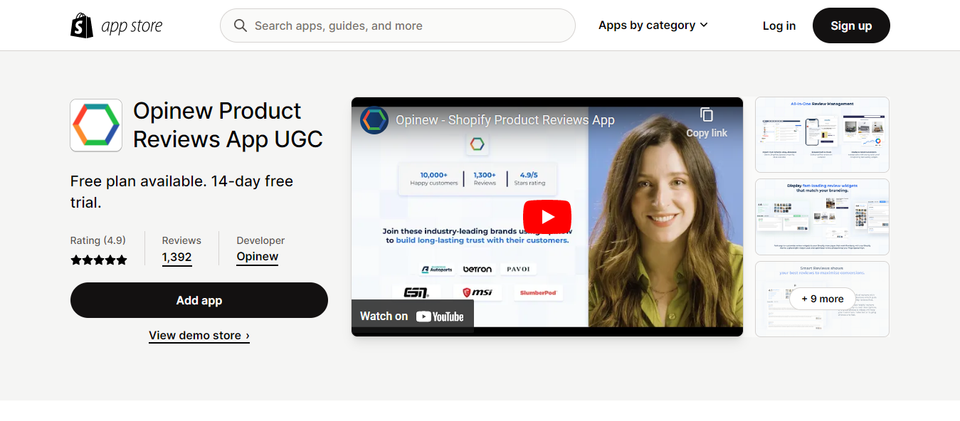Open the All-in-One Review Management thumbnail
This screenshot has height=421, width=960.
tap(822, 135)
